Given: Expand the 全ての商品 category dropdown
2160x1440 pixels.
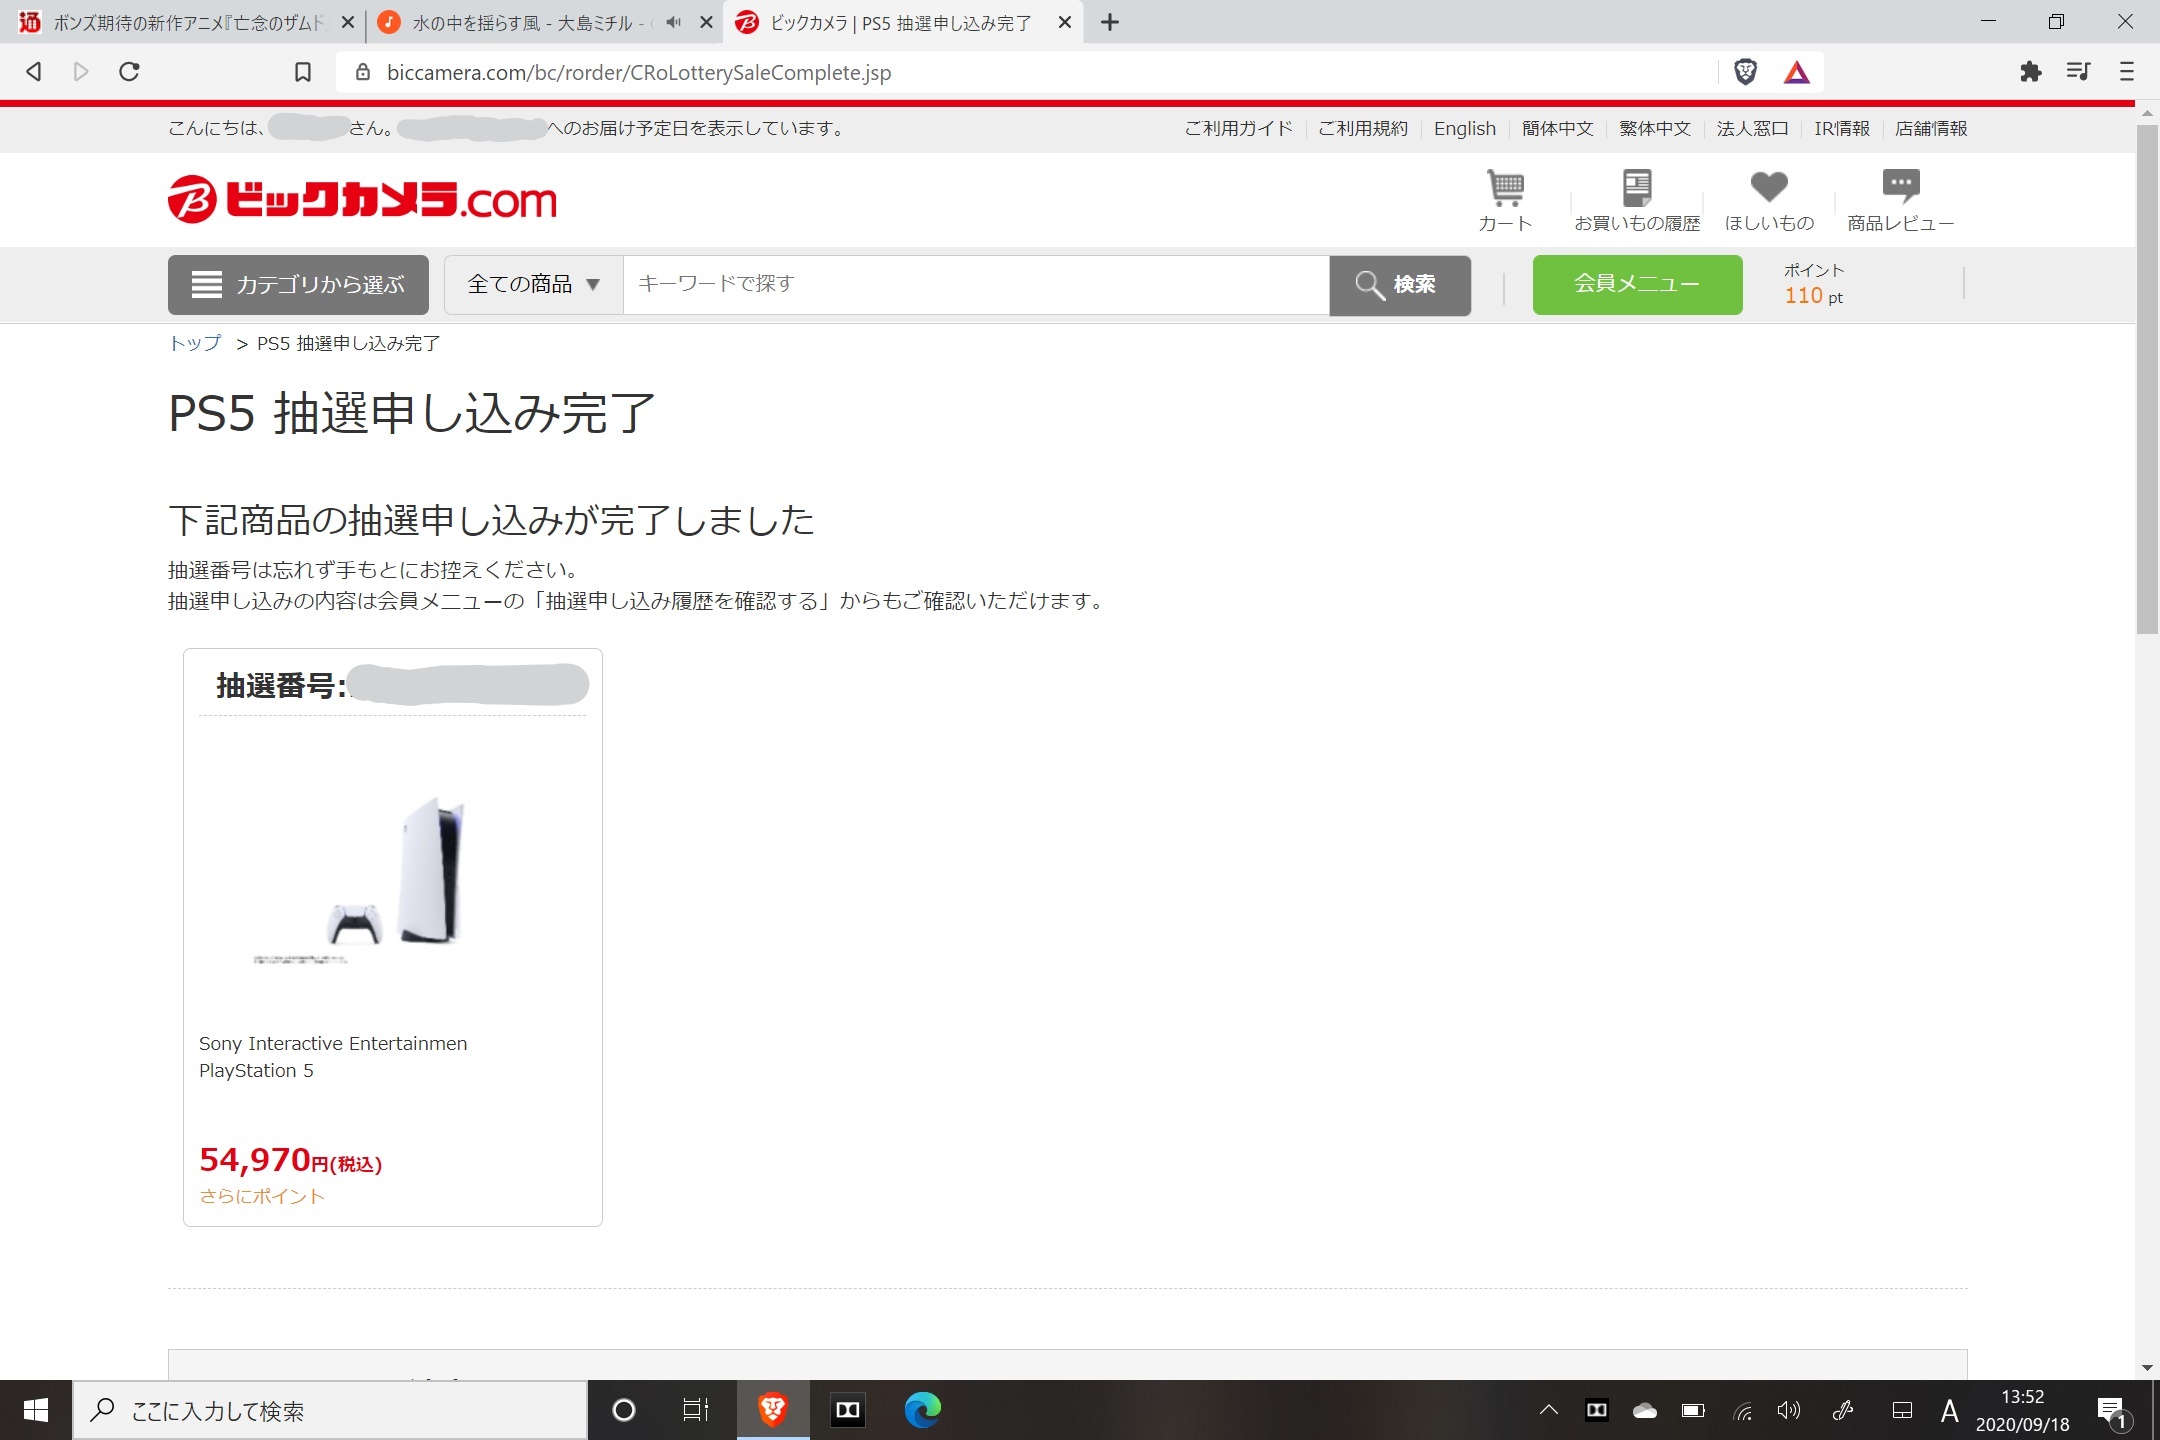Looking at the screenshot, I should tap(534, 285).
